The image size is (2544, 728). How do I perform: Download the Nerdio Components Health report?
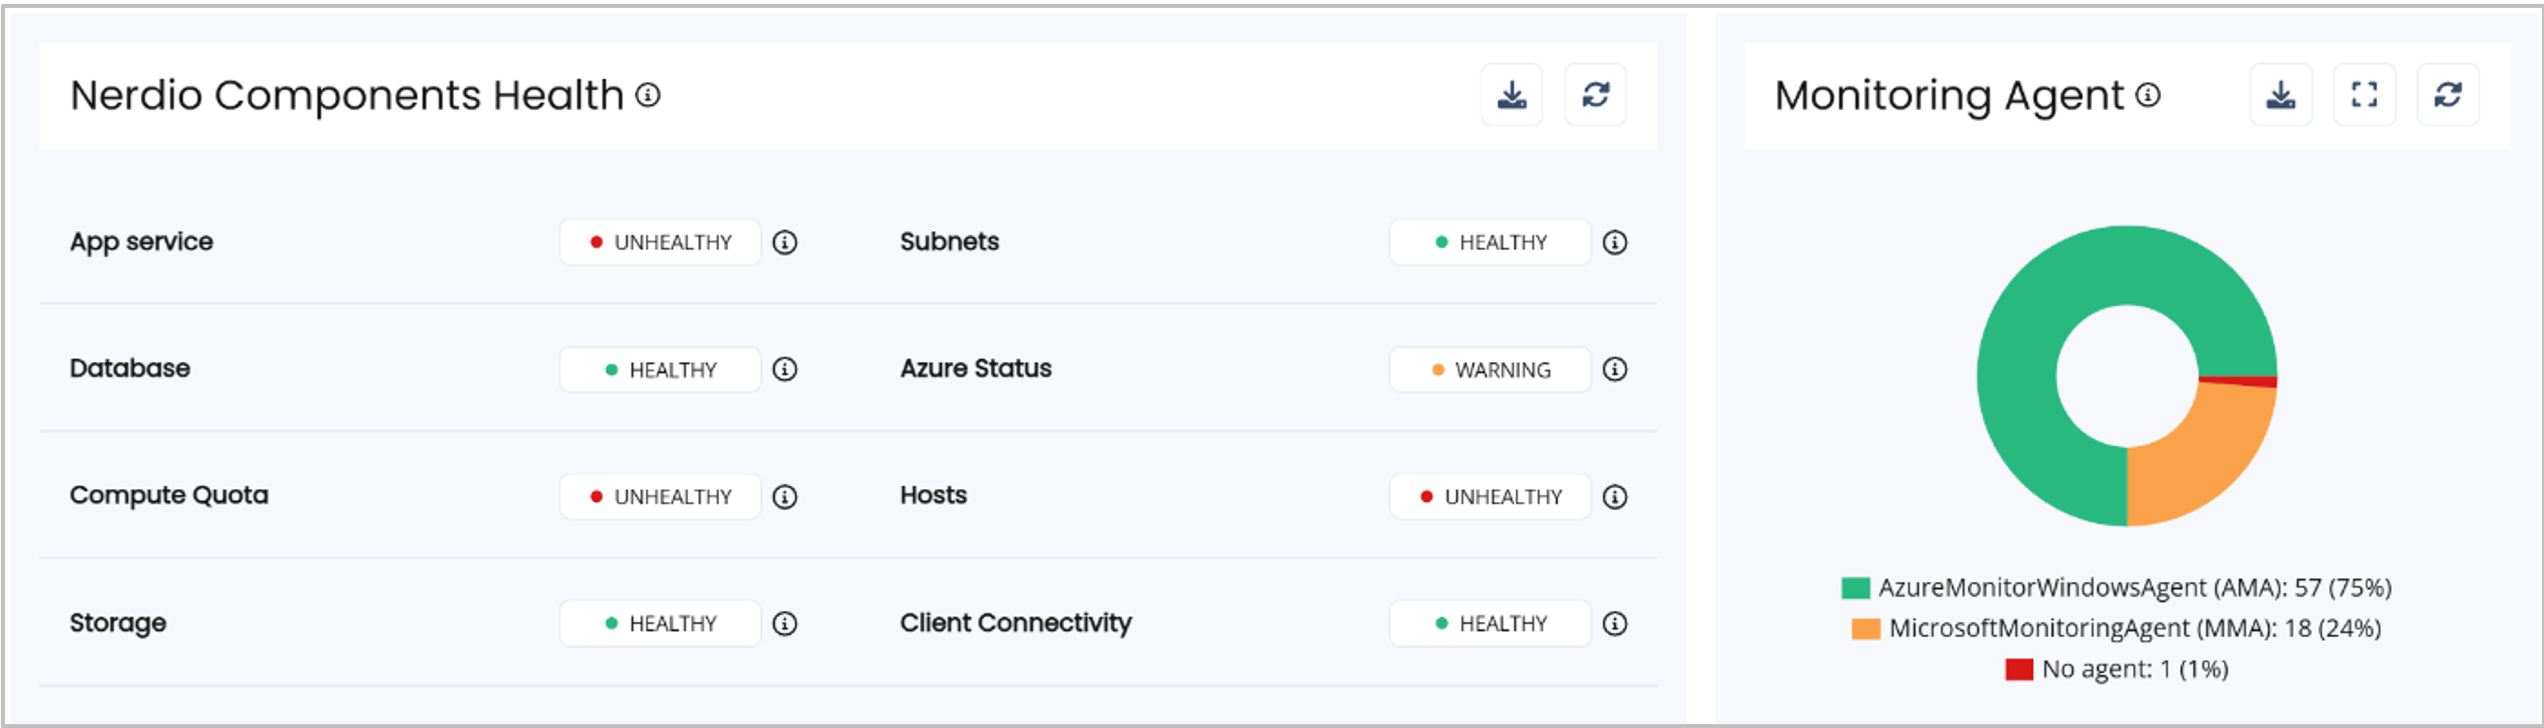[x=1511, y=95]
